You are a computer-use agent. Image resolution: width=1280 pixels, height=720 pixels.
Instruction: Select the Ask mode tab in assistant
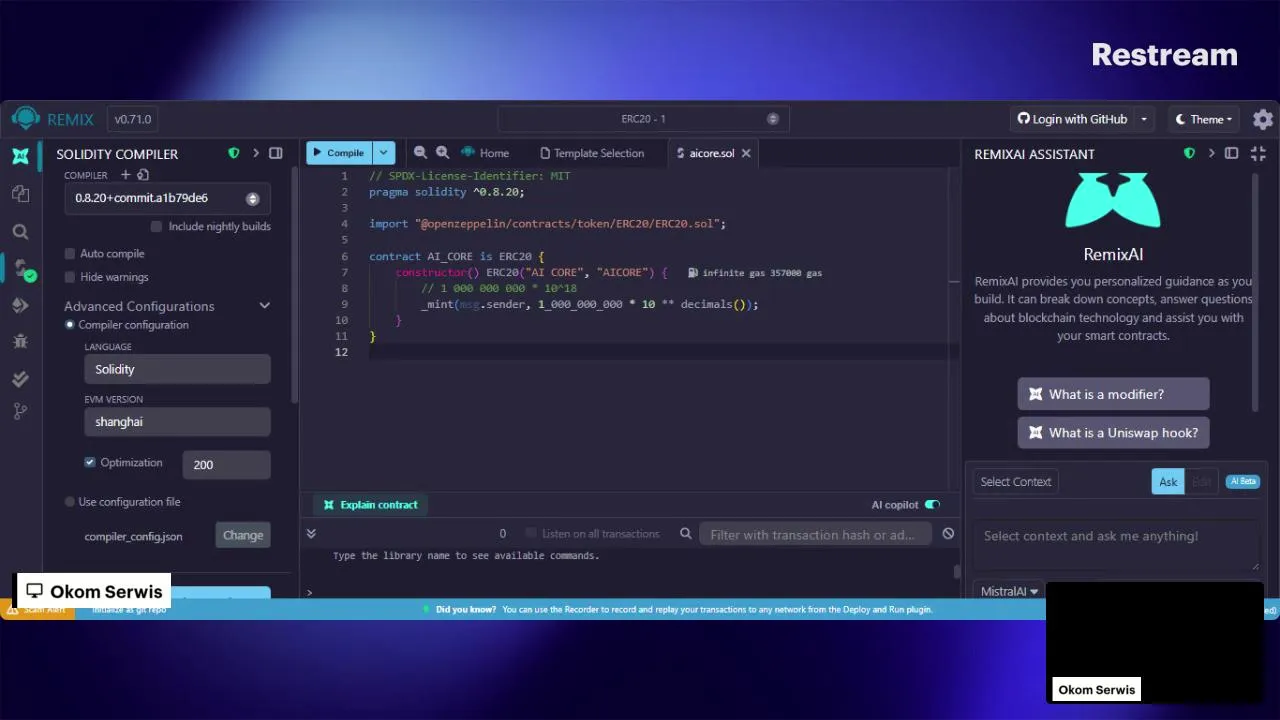click(x=1168, y=481)
